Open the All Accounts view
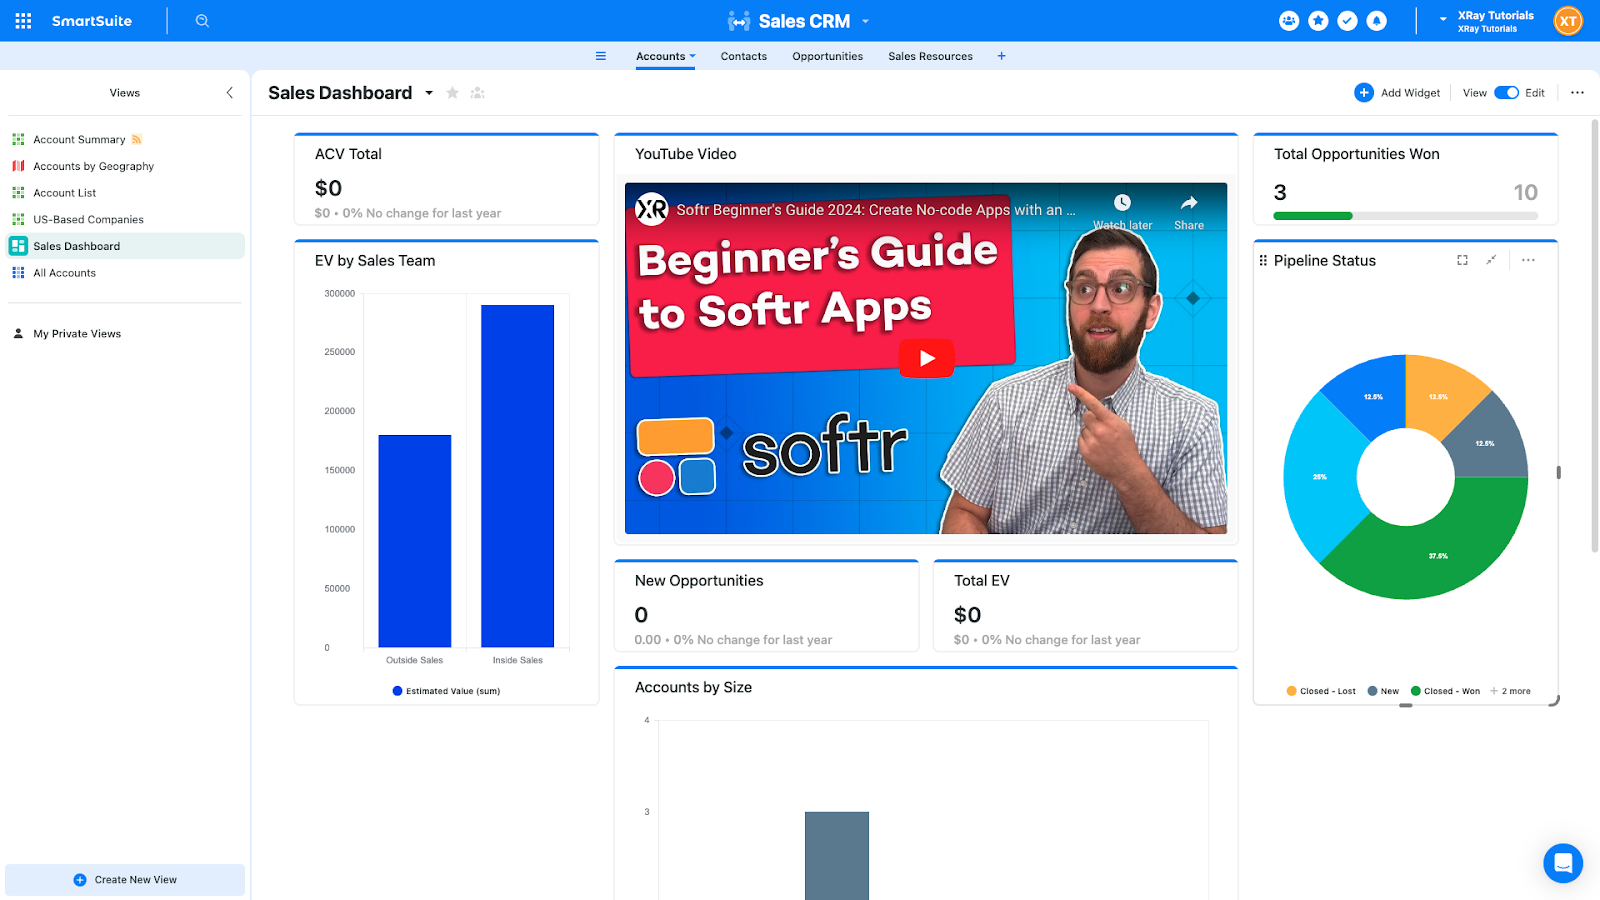This screenshot has width=1600, height=900. [64, 273]
